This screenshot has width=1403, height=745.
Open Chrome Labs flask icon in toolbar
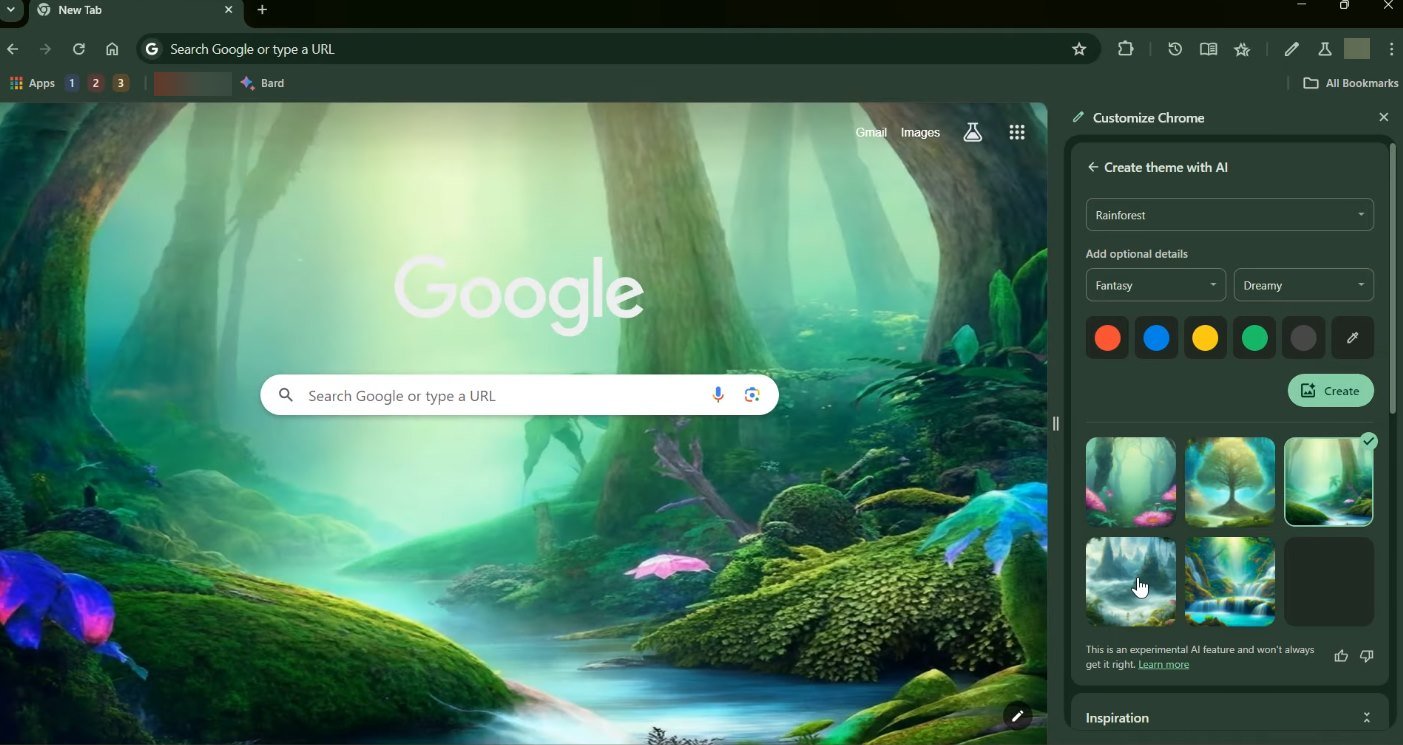[1324, 49]
